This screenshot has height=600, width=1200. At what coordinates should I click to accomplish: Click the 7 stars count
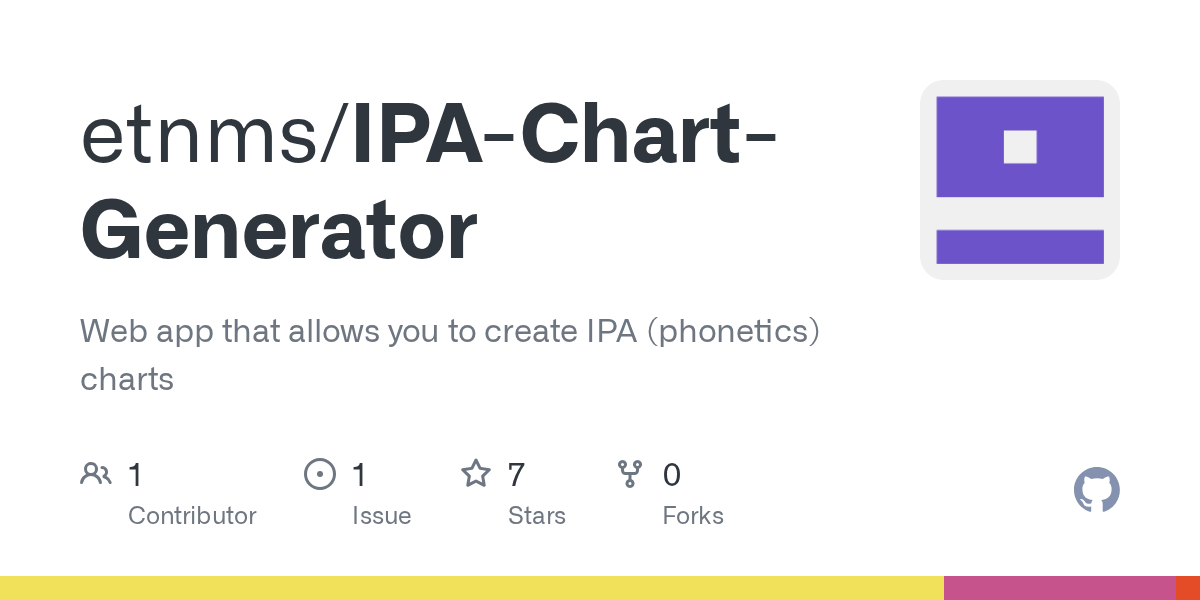(x=516, y=474)
